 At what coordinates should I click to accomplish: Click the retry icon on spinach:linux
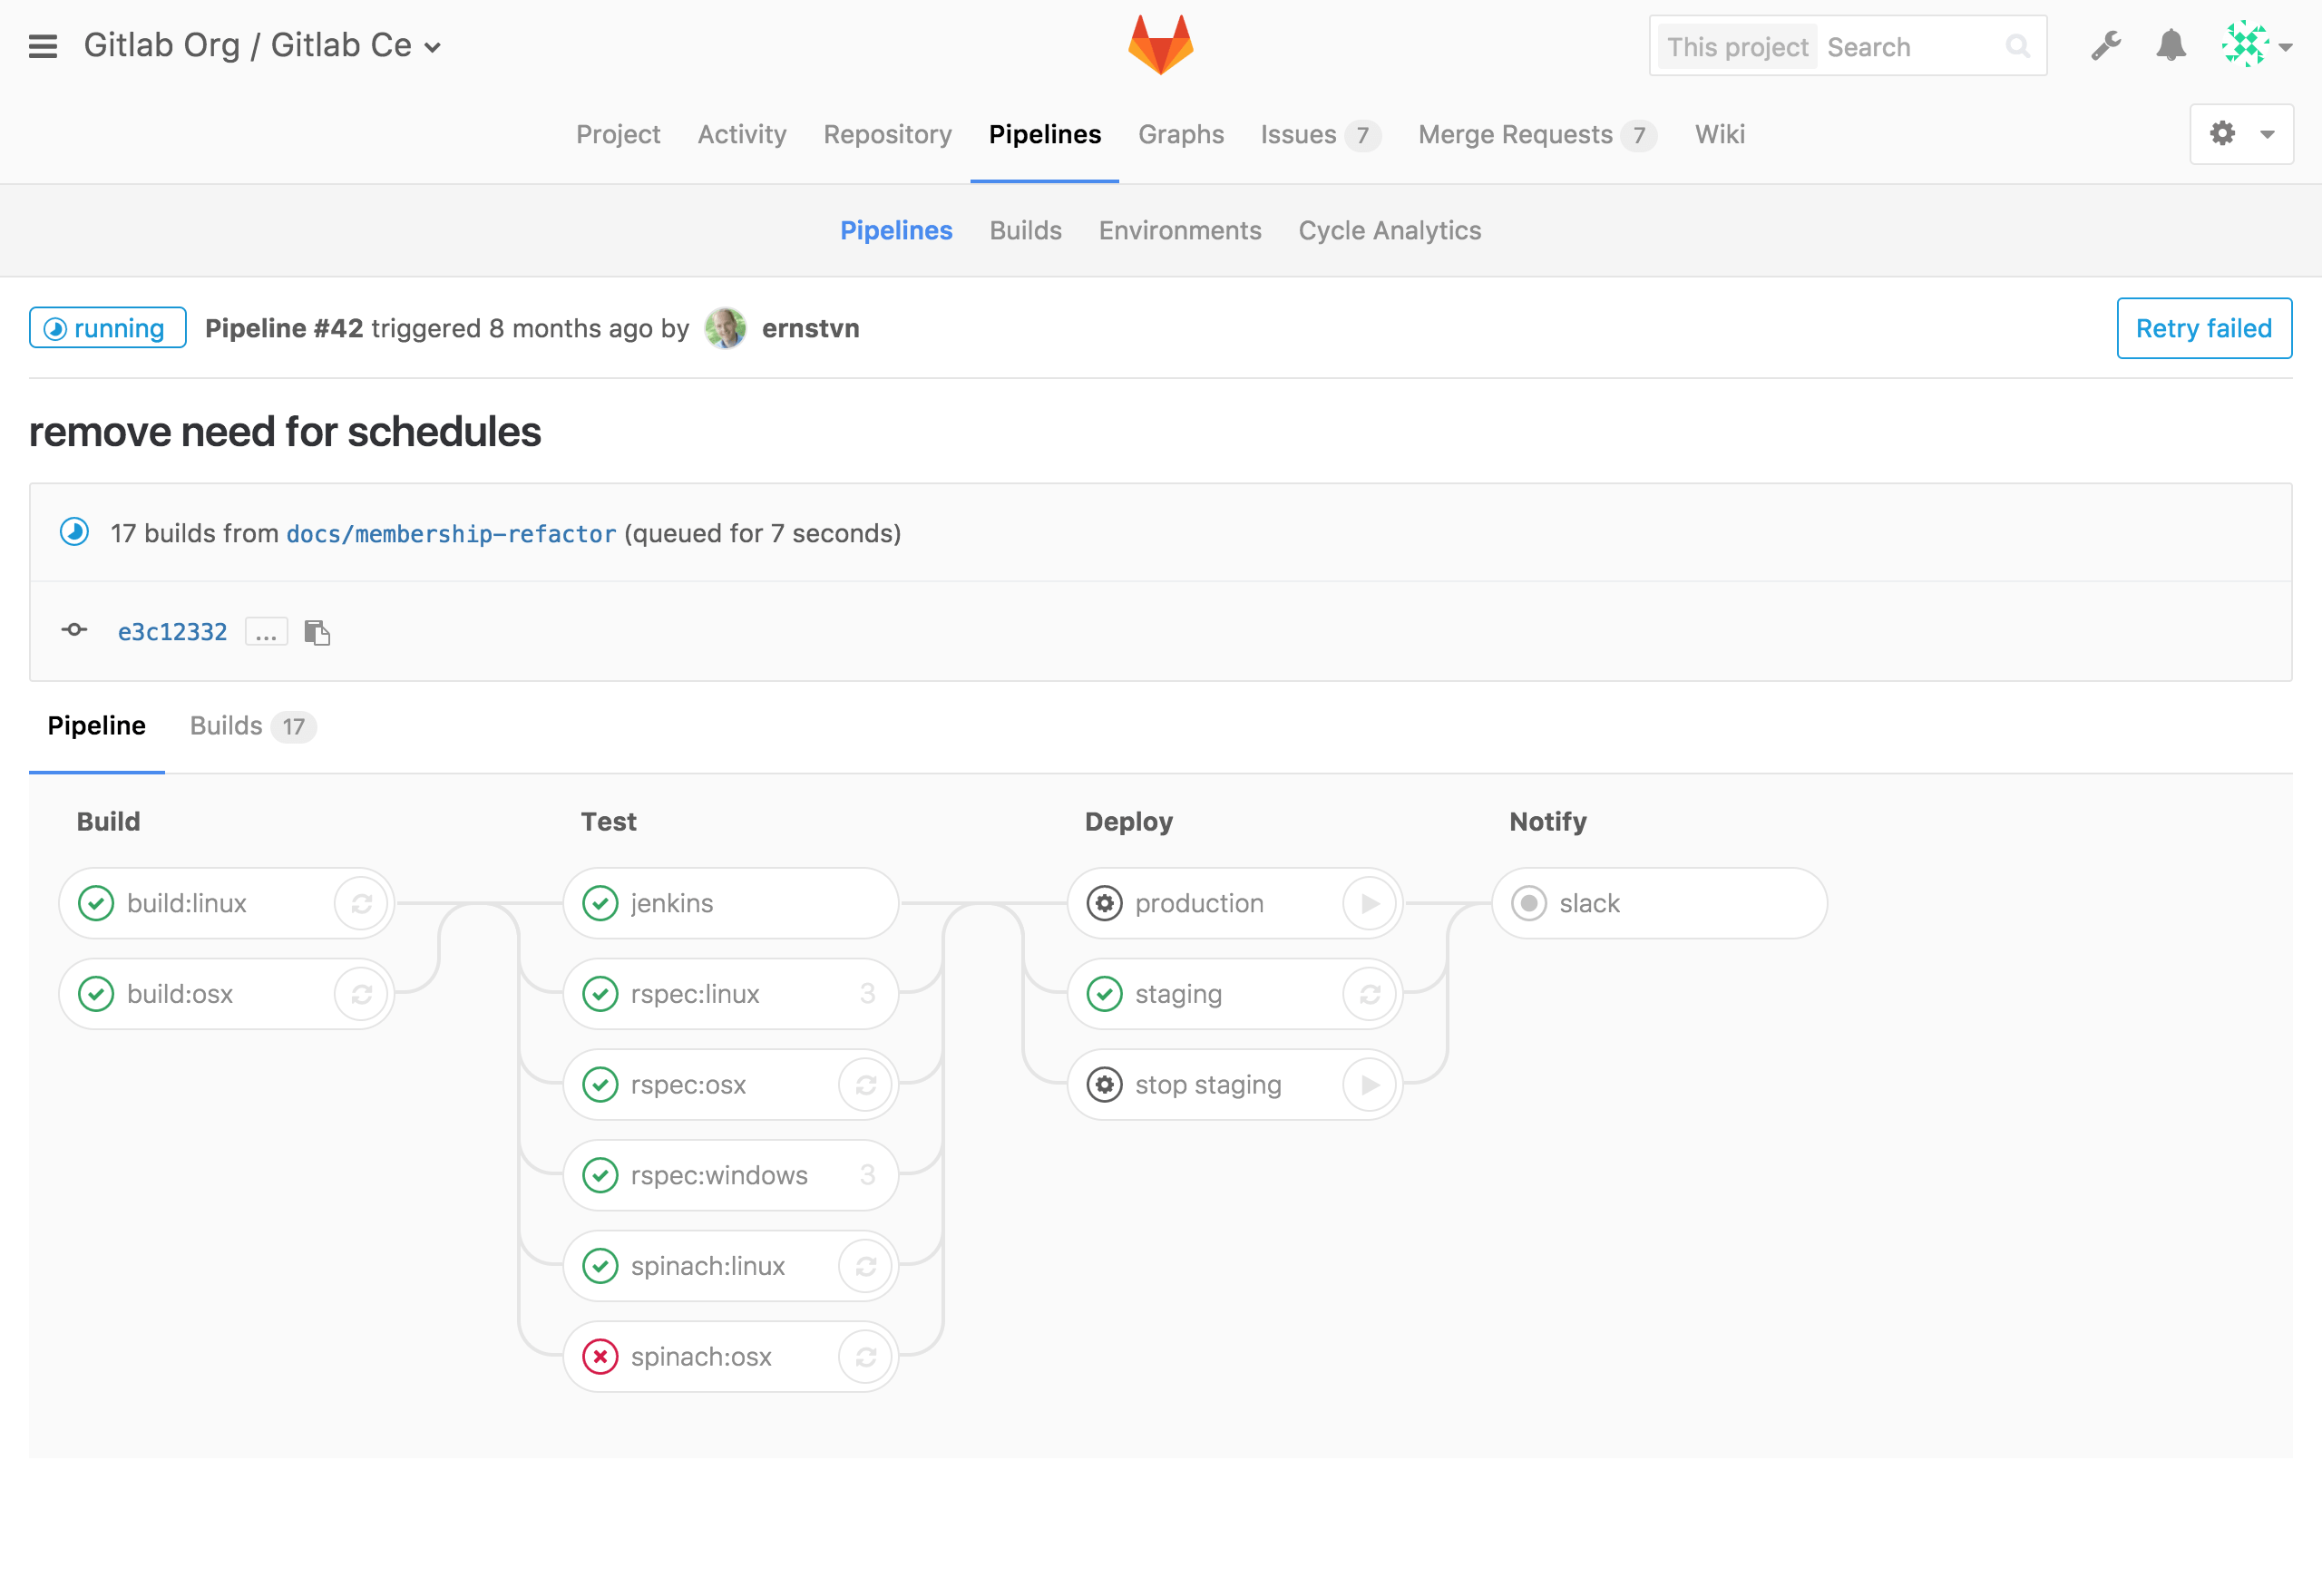(x=866, y=1264)
